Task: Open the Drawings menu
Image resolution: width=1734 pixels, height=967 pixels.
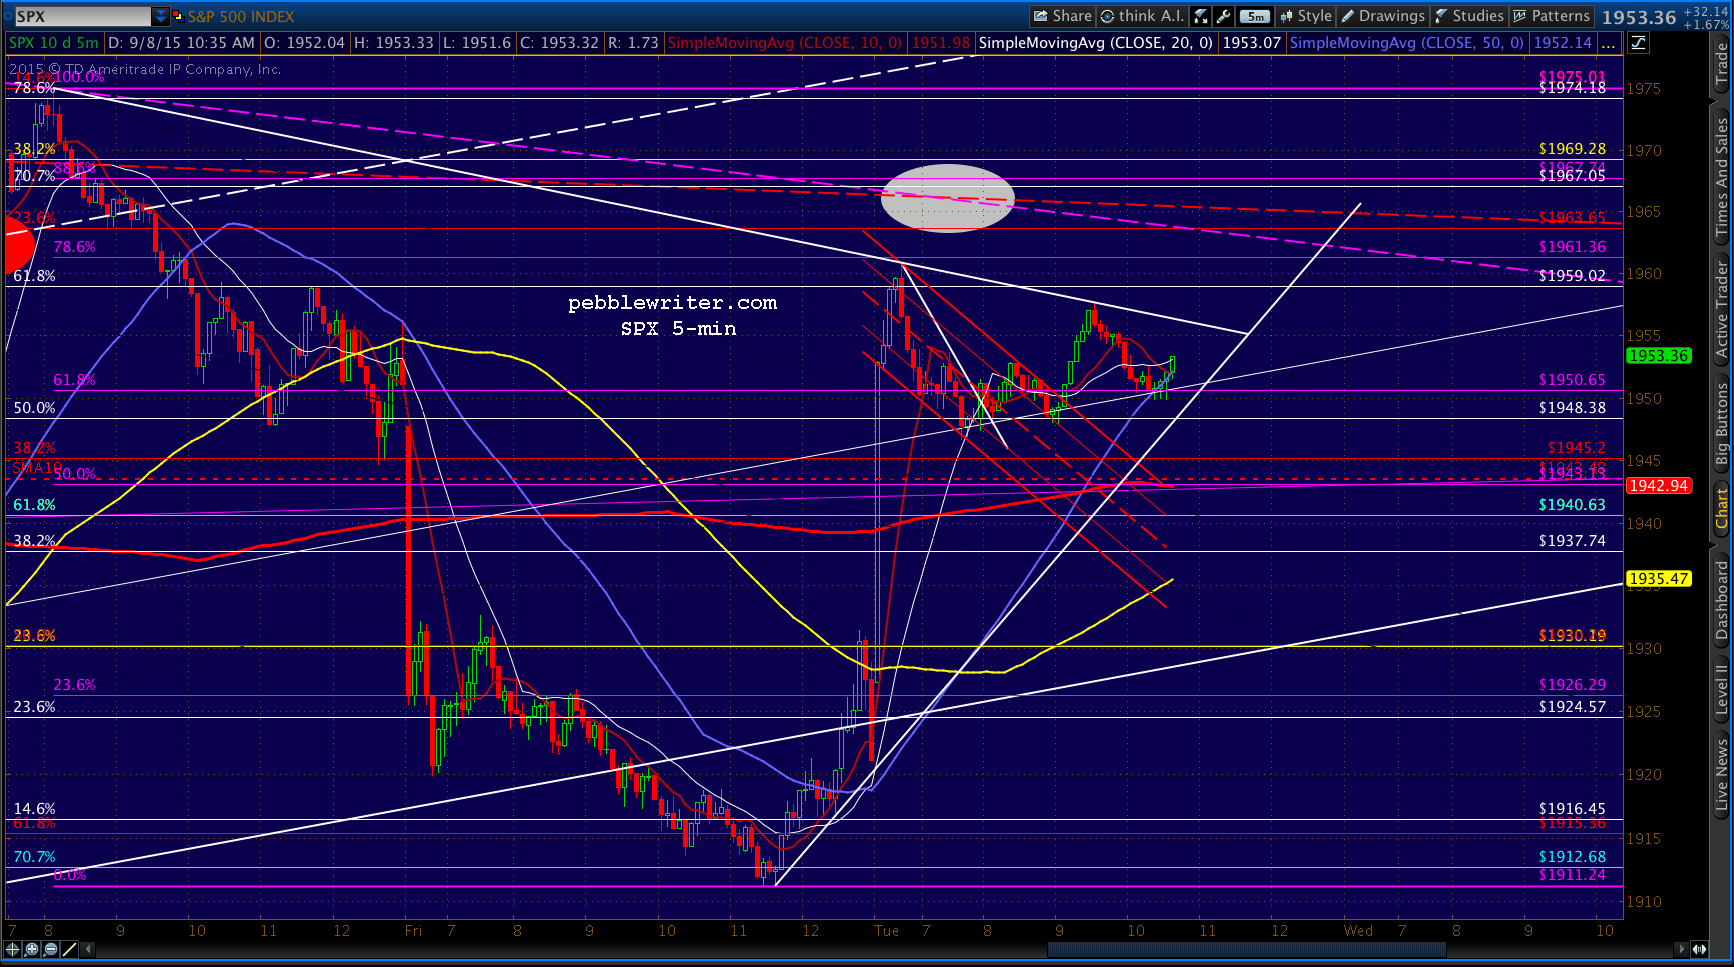Action: [1383, 16]
